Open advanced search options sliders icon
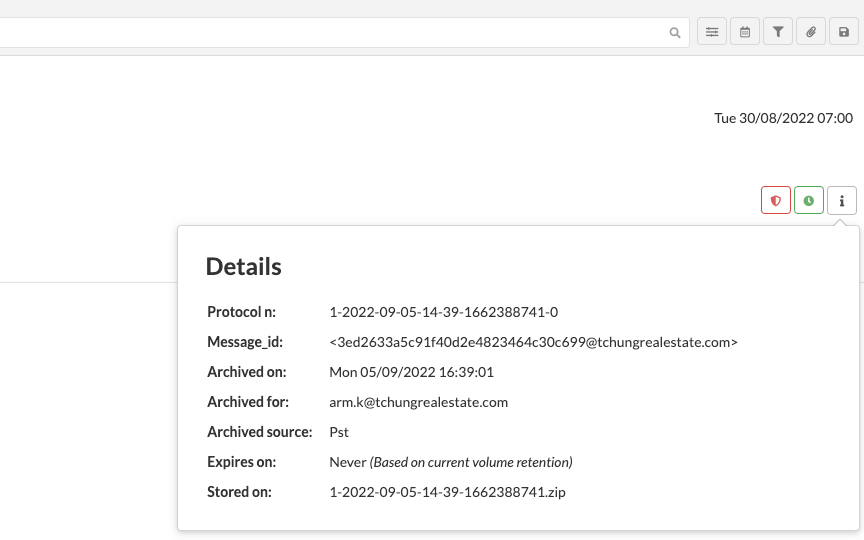 pyautogui.click(x=712, y=32)
